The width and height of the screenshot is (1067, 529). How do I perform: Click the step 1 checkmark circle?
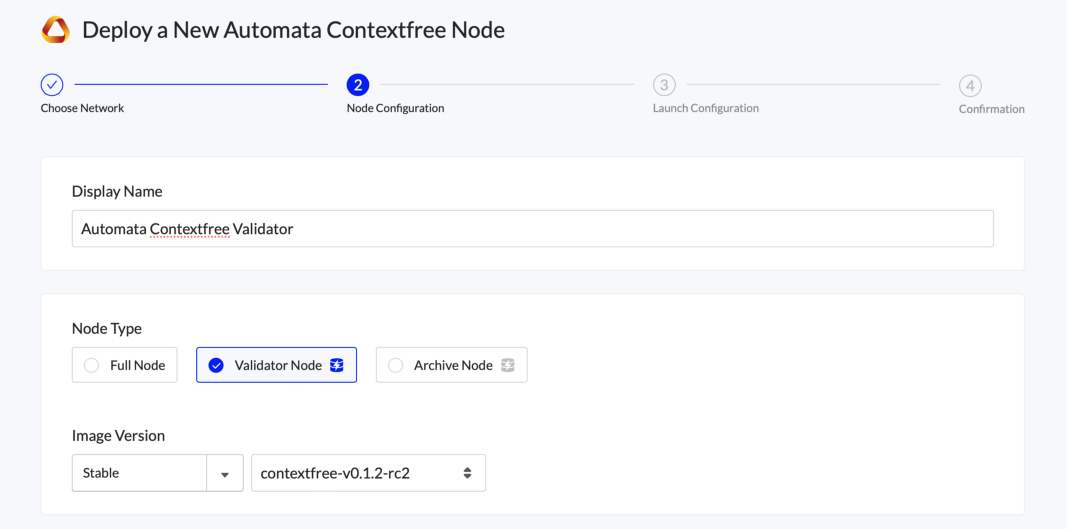click(x=52, y=85)
